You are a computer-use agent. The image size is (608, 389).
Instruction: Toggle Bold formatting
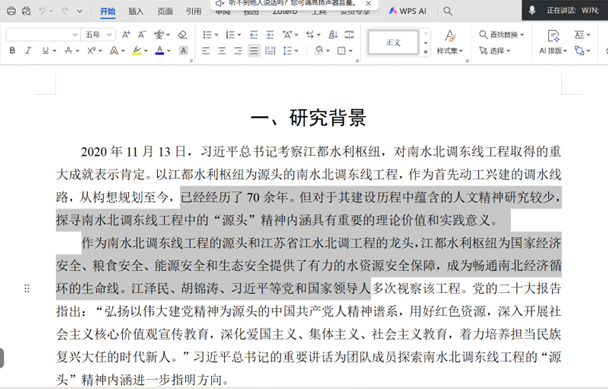coord(12,50)
